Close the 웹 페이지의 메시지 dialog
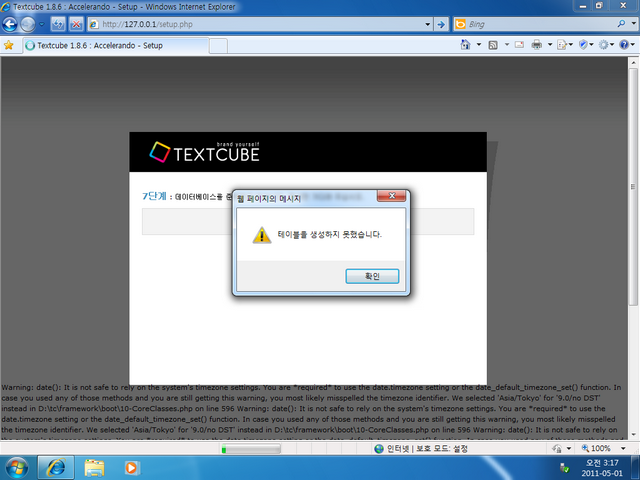The width and height of the screenshot is (640, 480). [391, 196]
